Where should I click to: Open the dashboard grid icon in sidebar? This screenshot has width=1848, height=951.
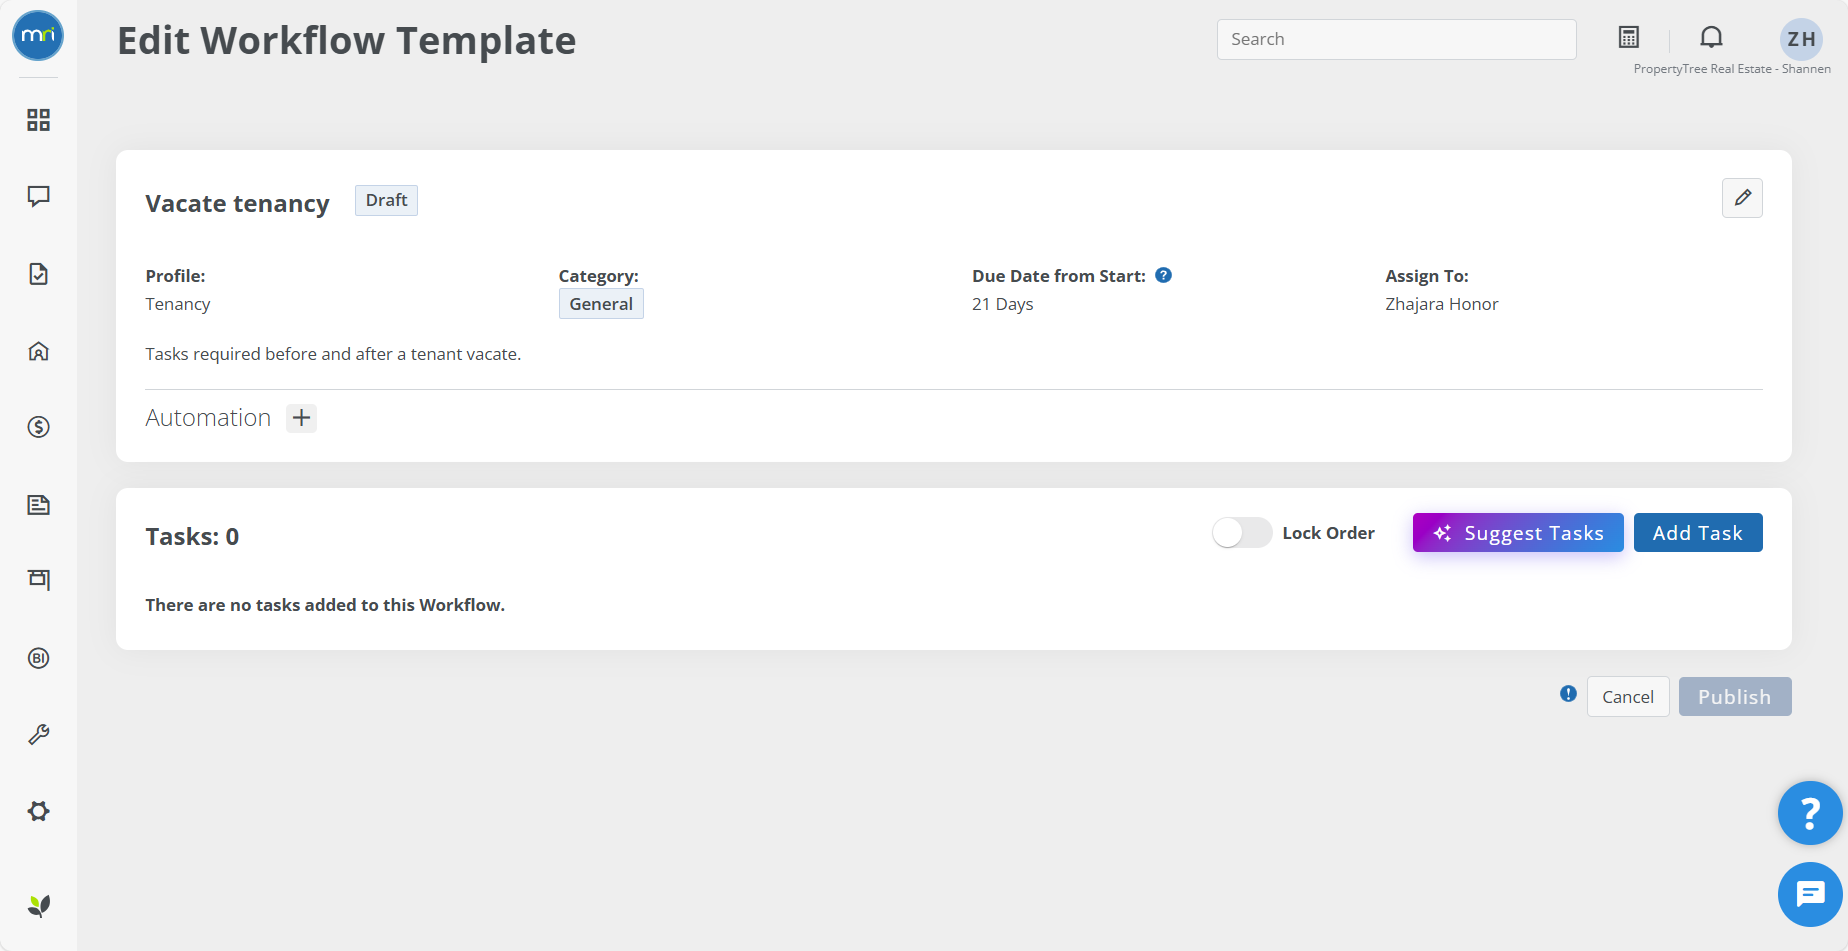tap(38, 120)
